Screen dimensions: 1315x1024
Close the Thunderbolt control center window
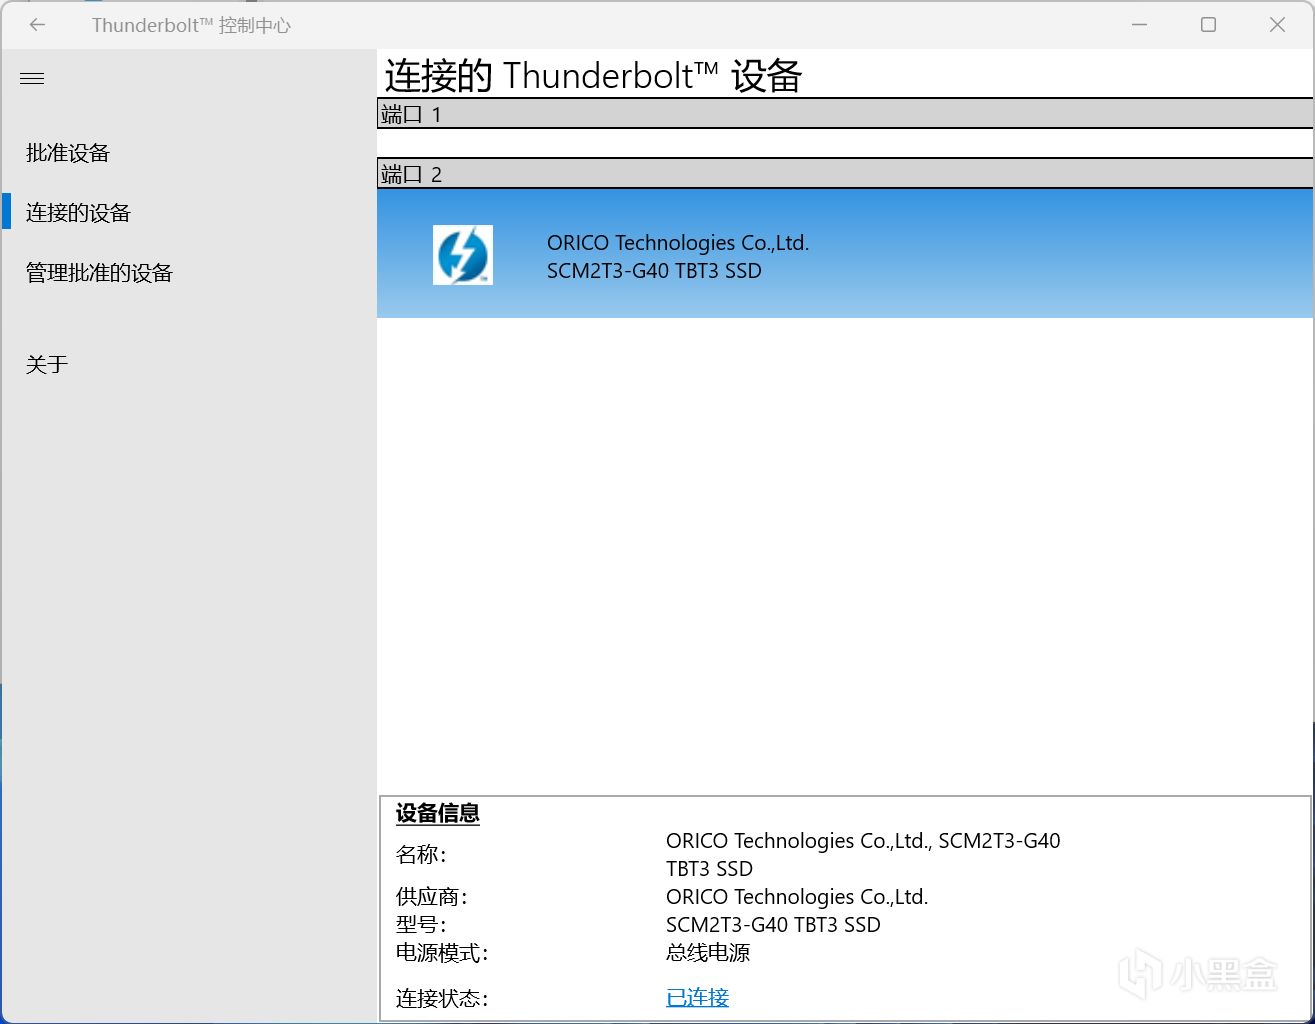[1277, 25]
